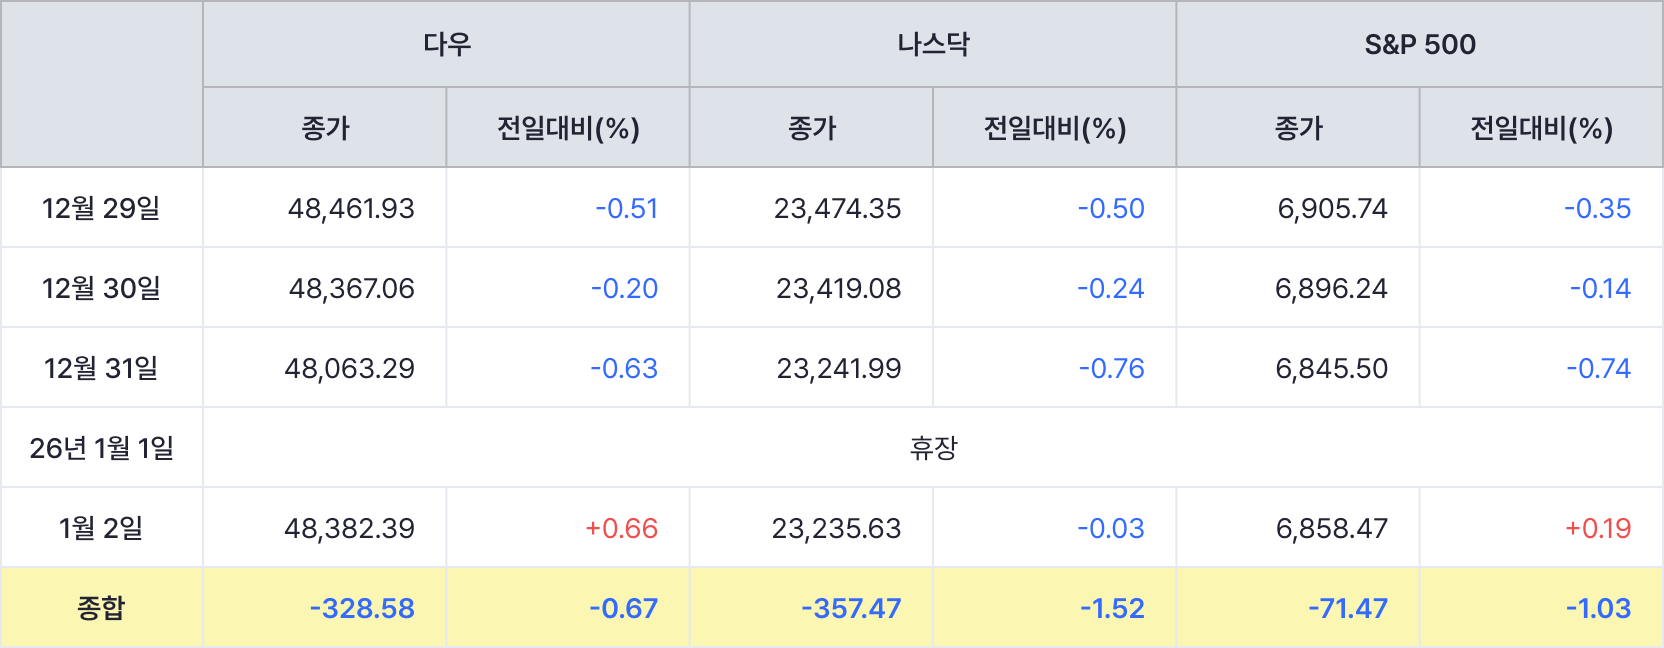Select 전일대비(%) subheader under S&P 500
The height and width of the screenshot is (648, 1664).
[x=1541, y=128]
